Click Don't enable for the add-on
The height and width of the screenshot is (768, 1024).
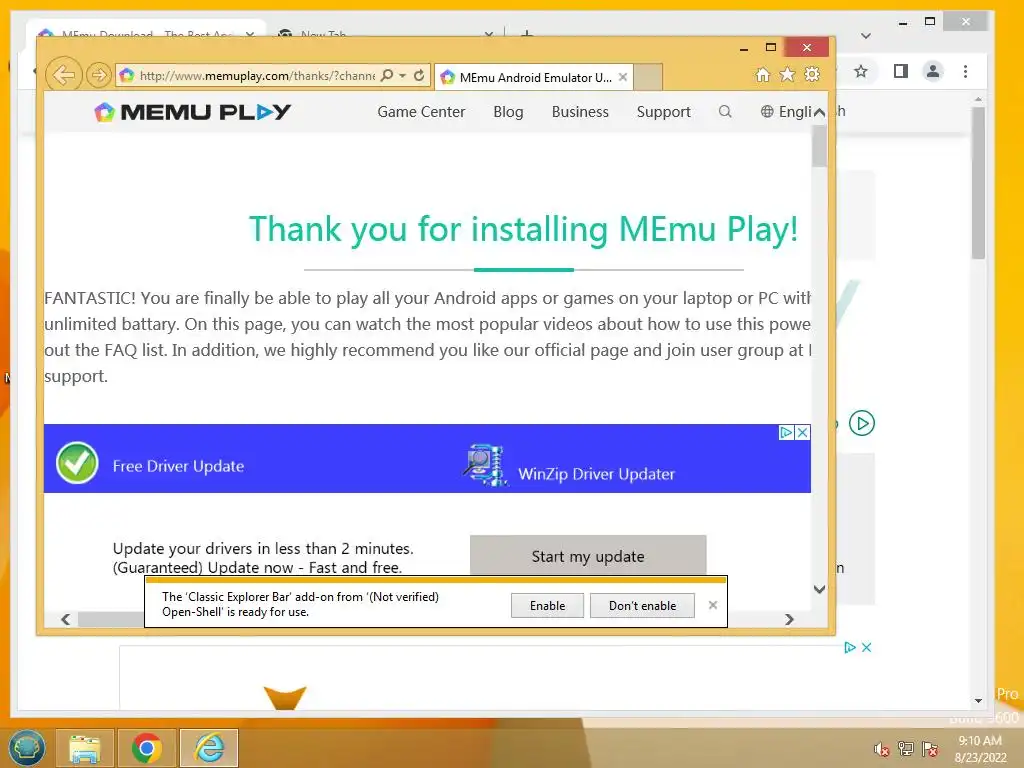coord(643,605)
